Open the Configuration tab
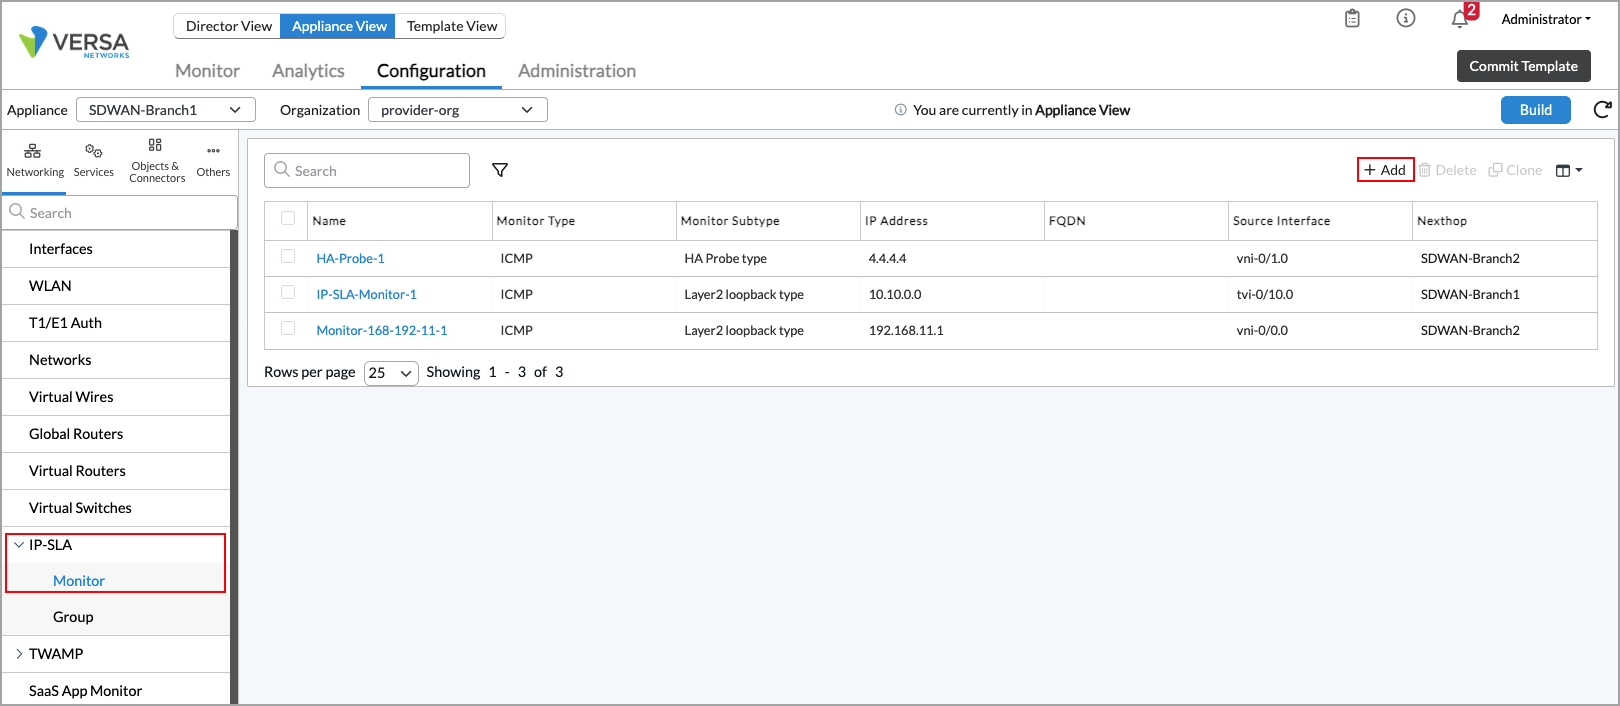 (431, 71)
